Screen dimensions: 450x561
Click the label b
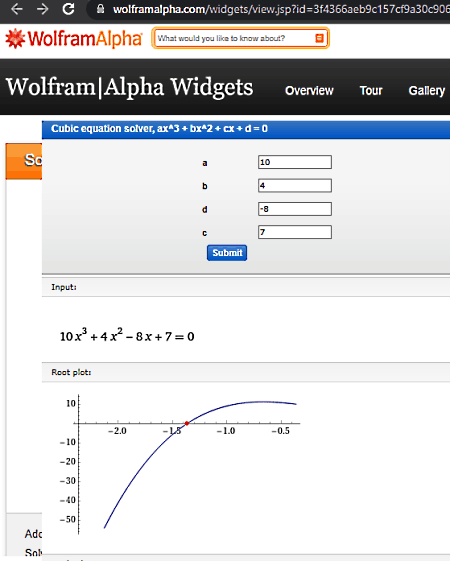click(205, 186)
